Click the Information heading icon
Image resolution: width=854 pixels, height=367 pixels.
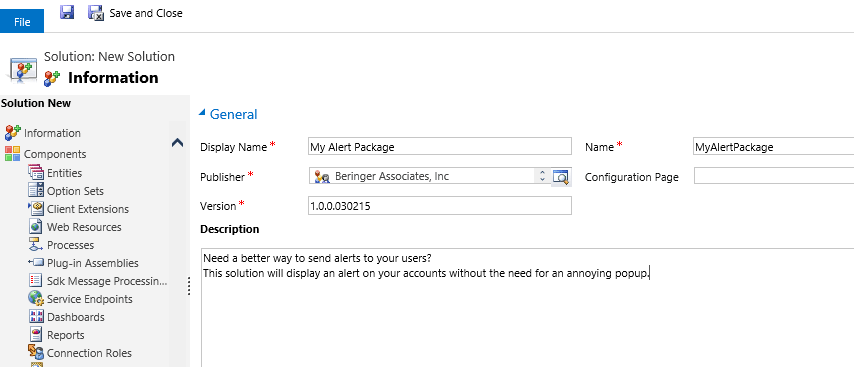coord(52,78)
